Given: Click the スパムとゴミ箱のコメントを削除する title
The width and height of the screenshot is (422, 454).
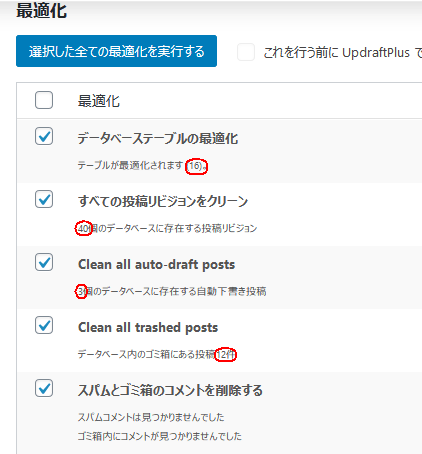Looking at the screenshot, I should click(x=170, y=390).
